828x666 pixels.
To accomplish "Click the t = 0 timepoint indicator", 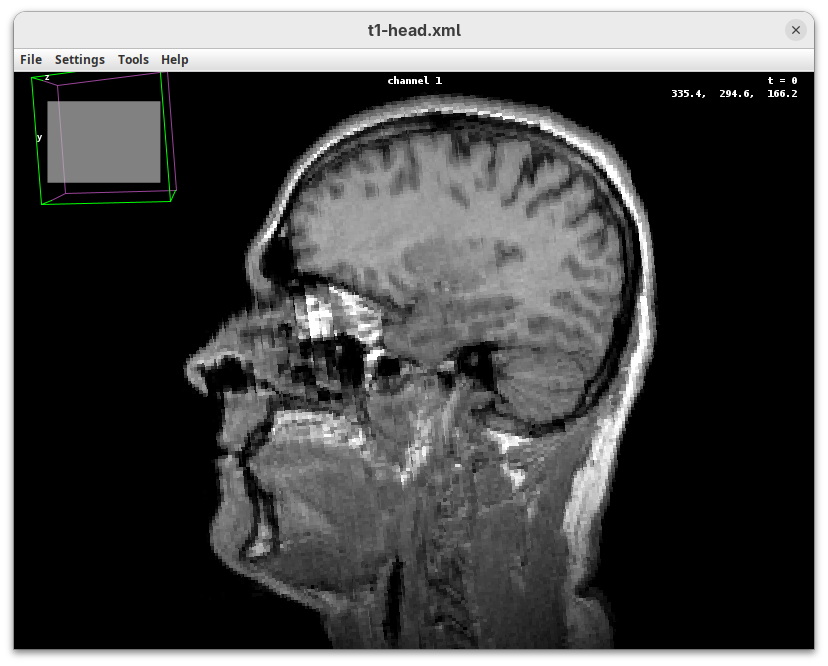I will (782, 80).
